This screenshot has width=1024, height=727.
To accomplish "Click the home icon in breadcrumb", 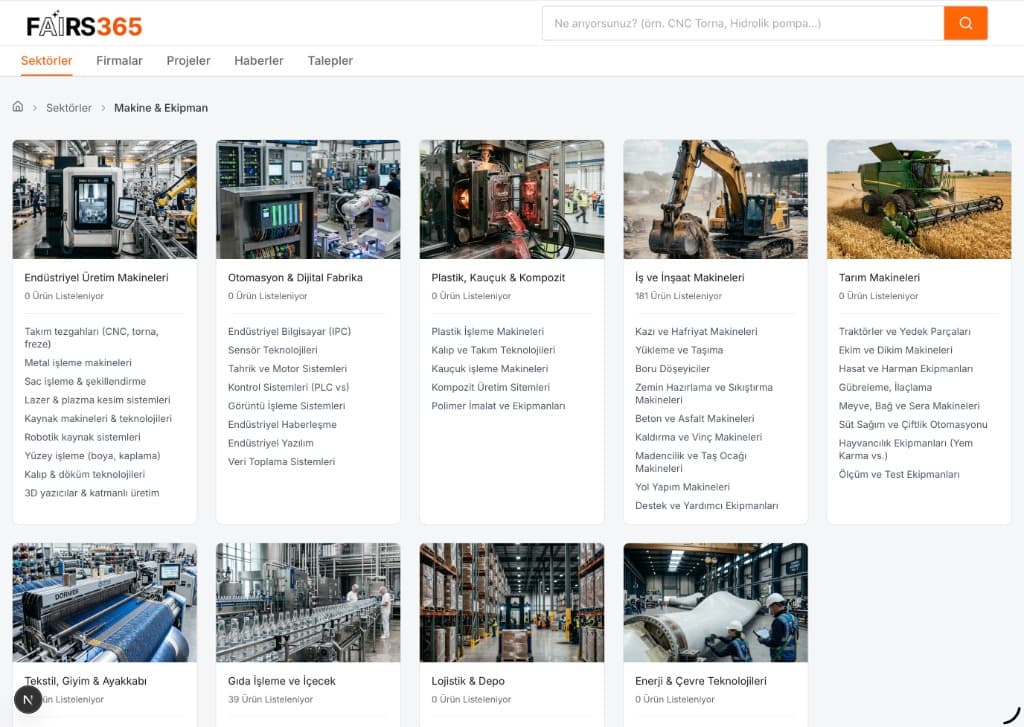I will 18,107.
